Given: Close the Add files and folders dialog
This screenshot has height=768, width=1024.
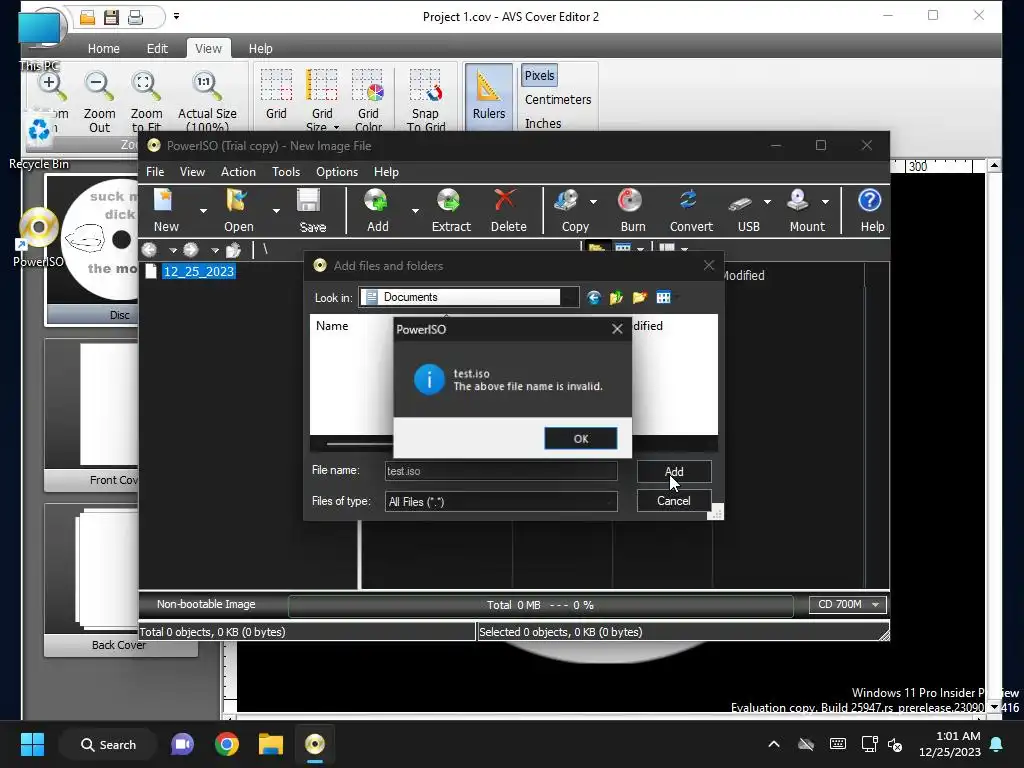Looking at the screenshot, I should (709, 265).
